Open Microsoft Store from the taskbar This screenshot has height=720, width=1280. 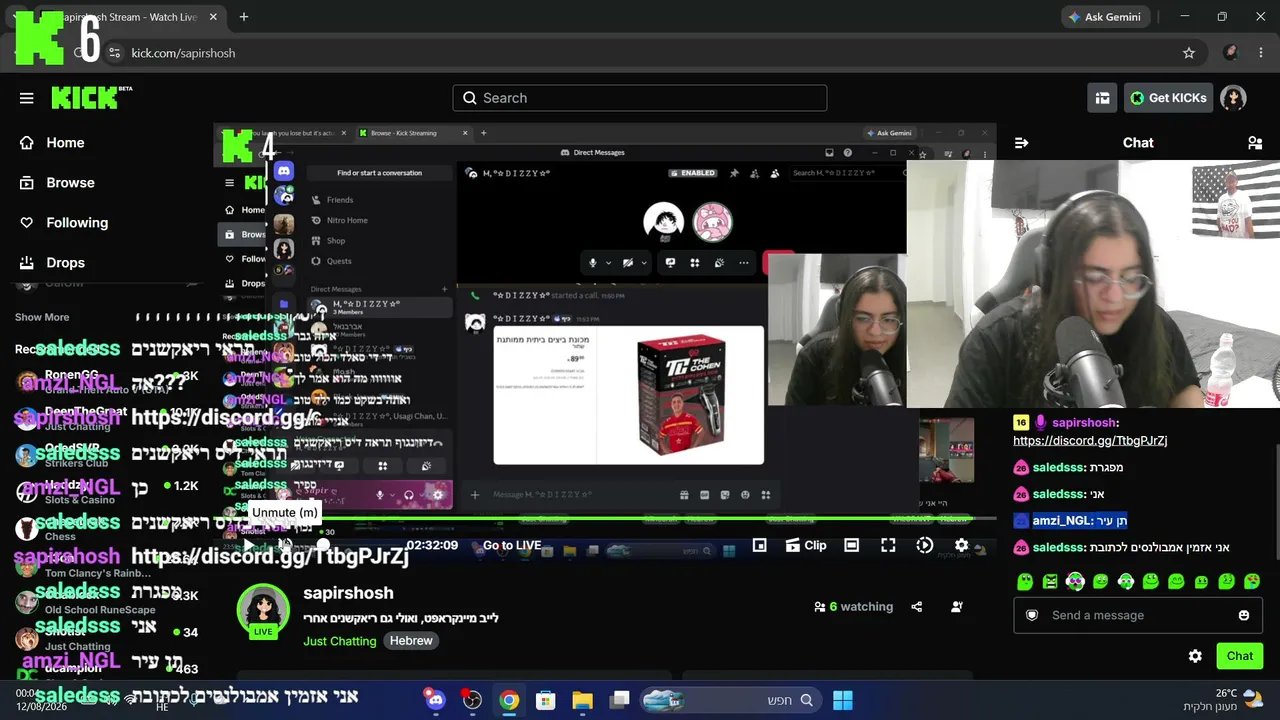[546, 700]
